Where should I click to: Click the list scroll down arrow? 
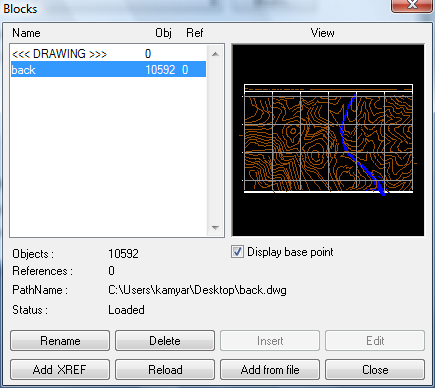pos(215,228)
